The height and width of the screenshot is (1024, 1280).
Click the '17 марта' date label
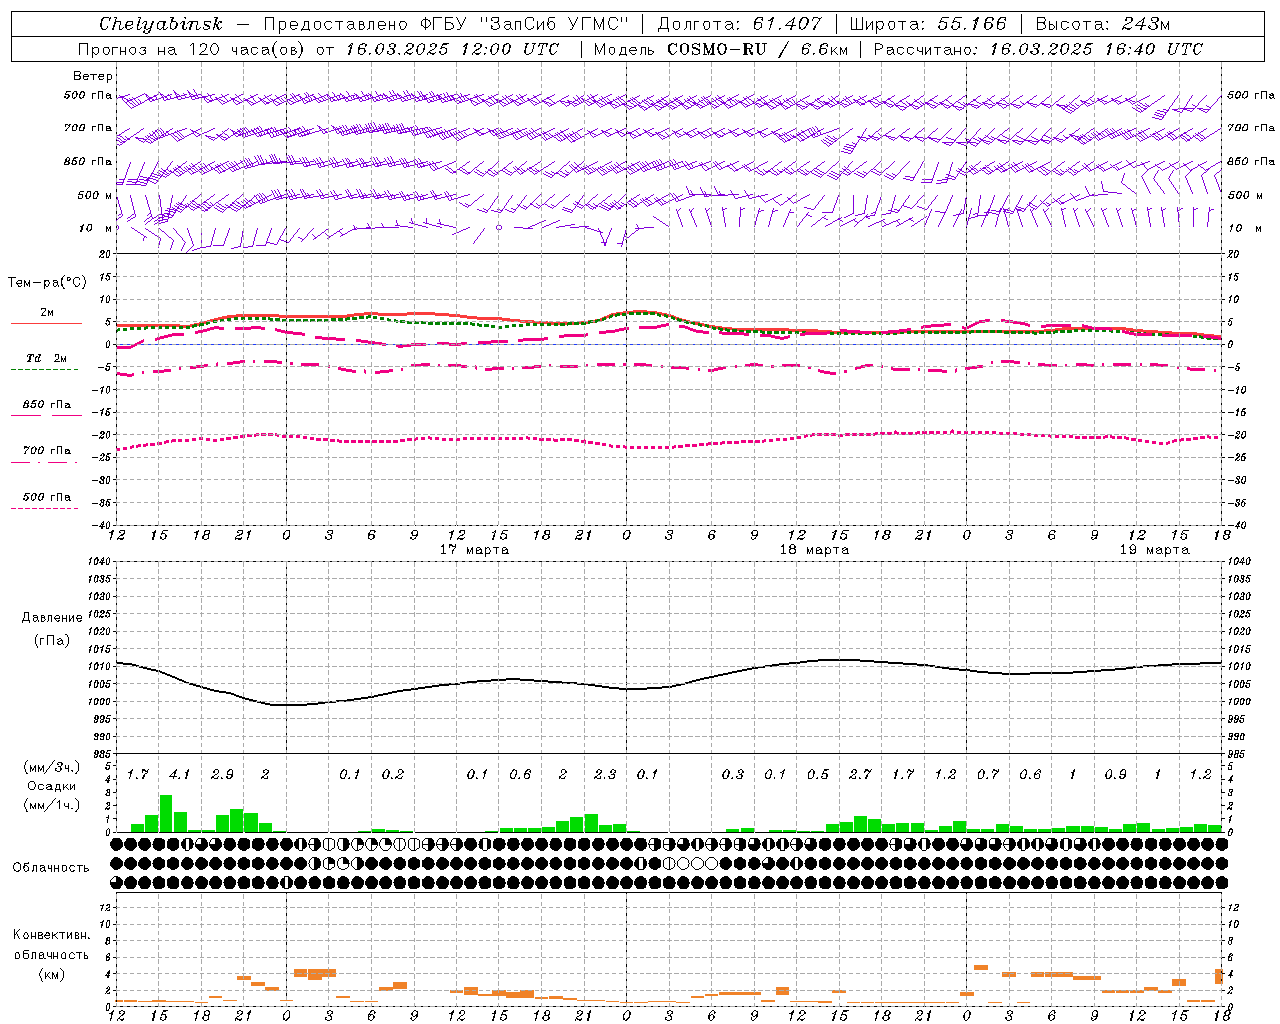click(x=474, y=550)
